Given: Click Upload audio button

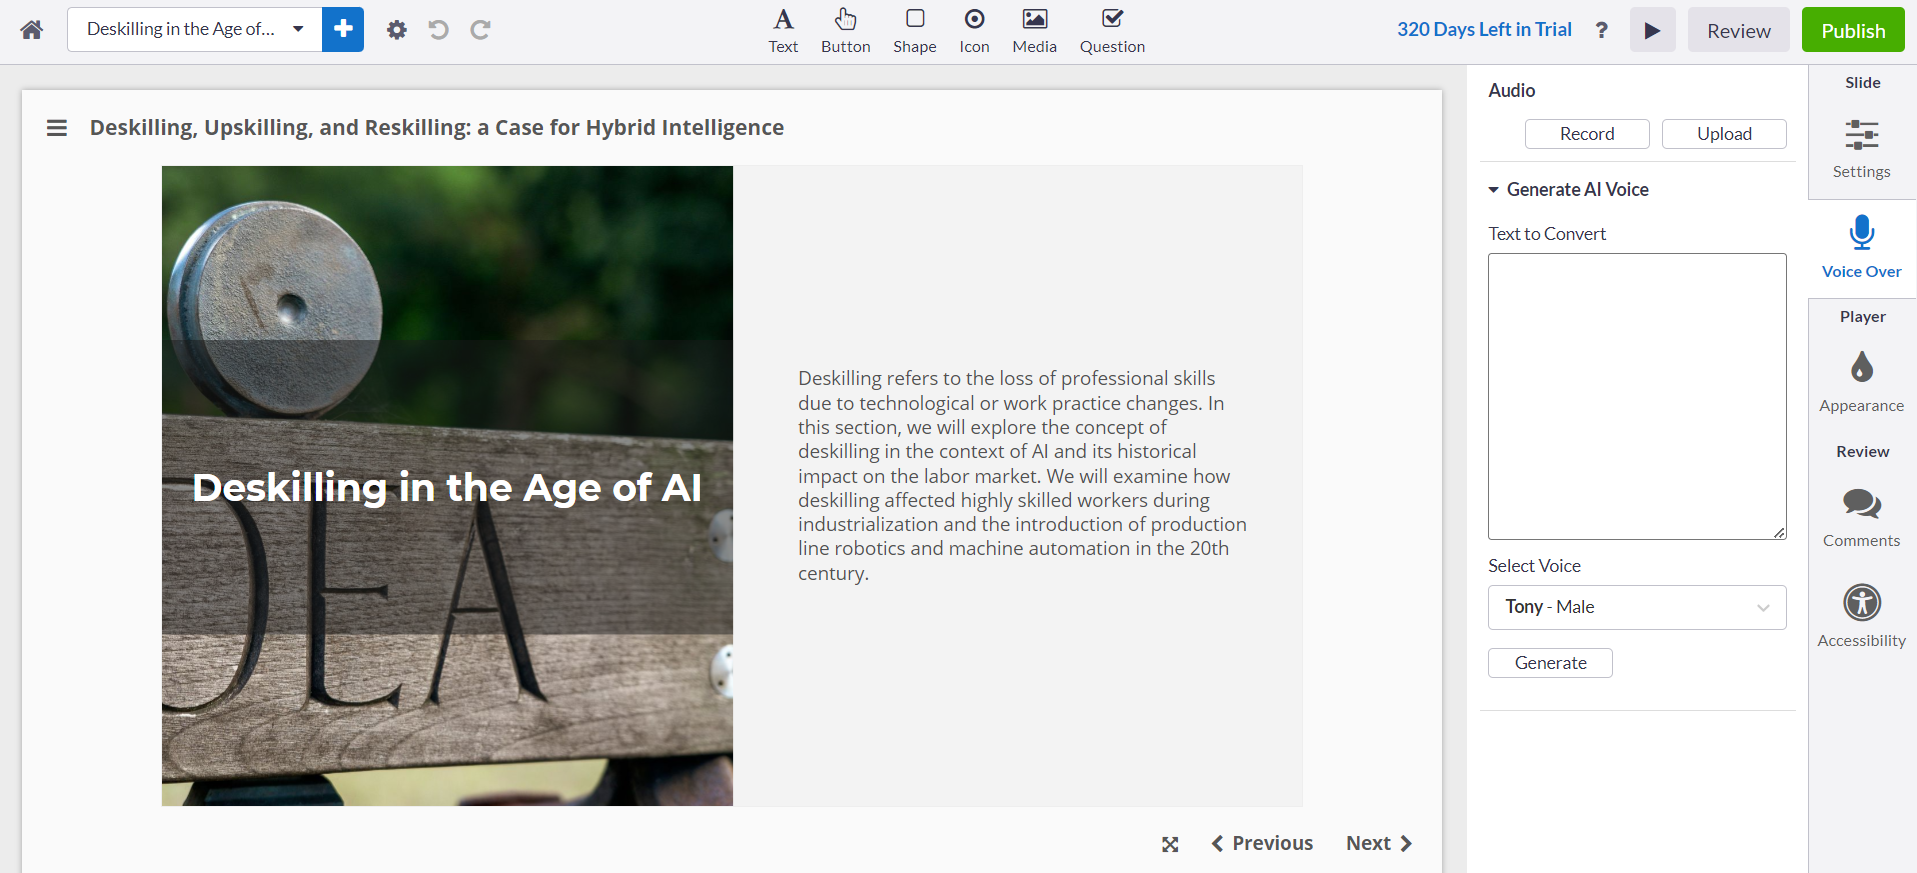Looking at the screenshot, I should (1724, 134).
